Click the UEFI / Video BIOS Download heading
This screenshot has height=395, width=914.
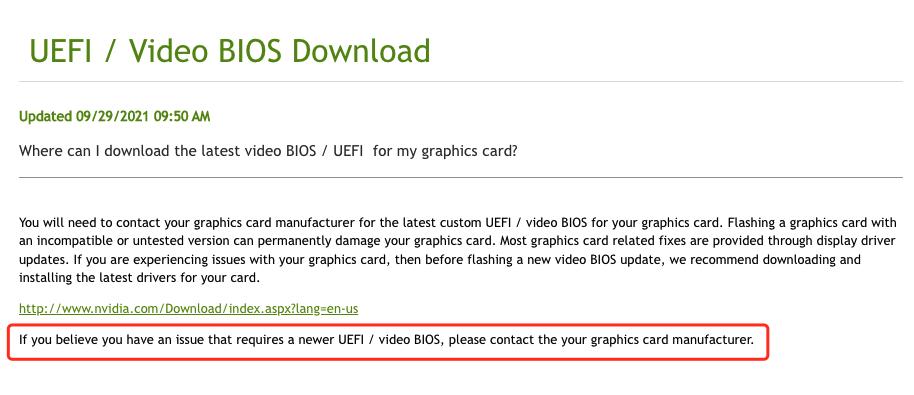(230, 51)
